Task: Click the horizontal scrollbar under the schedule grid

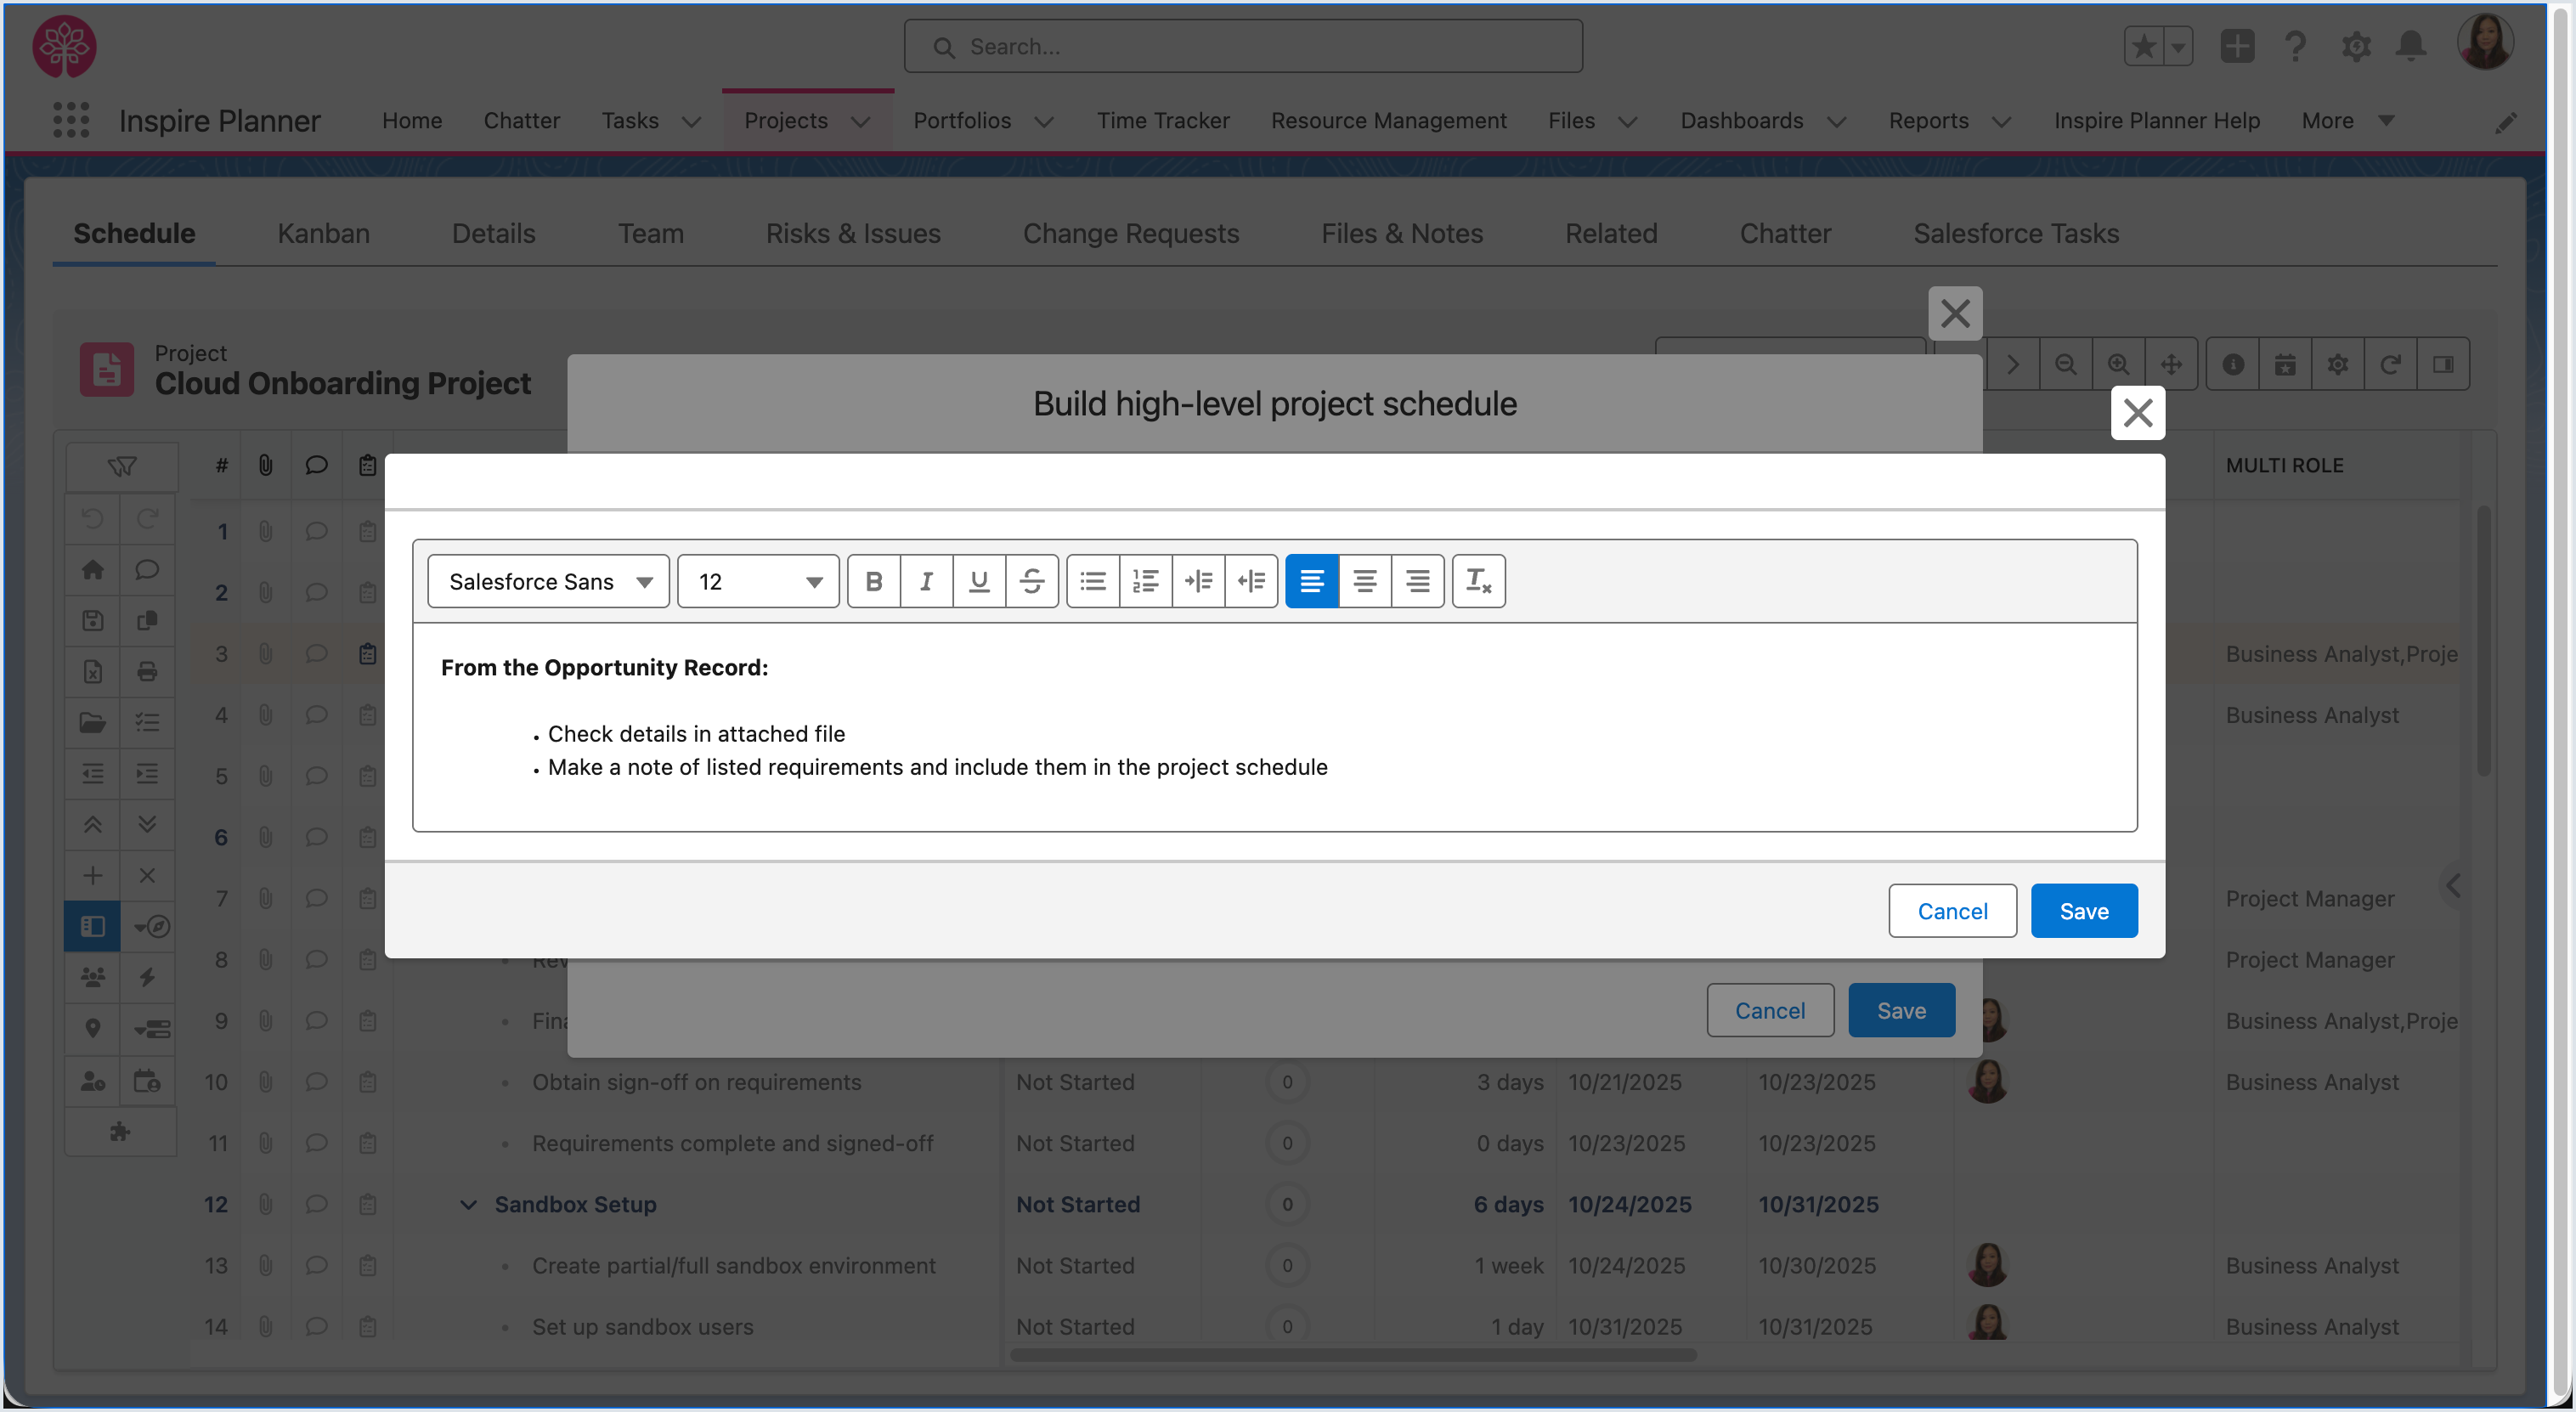Action: (1352, 1355)
